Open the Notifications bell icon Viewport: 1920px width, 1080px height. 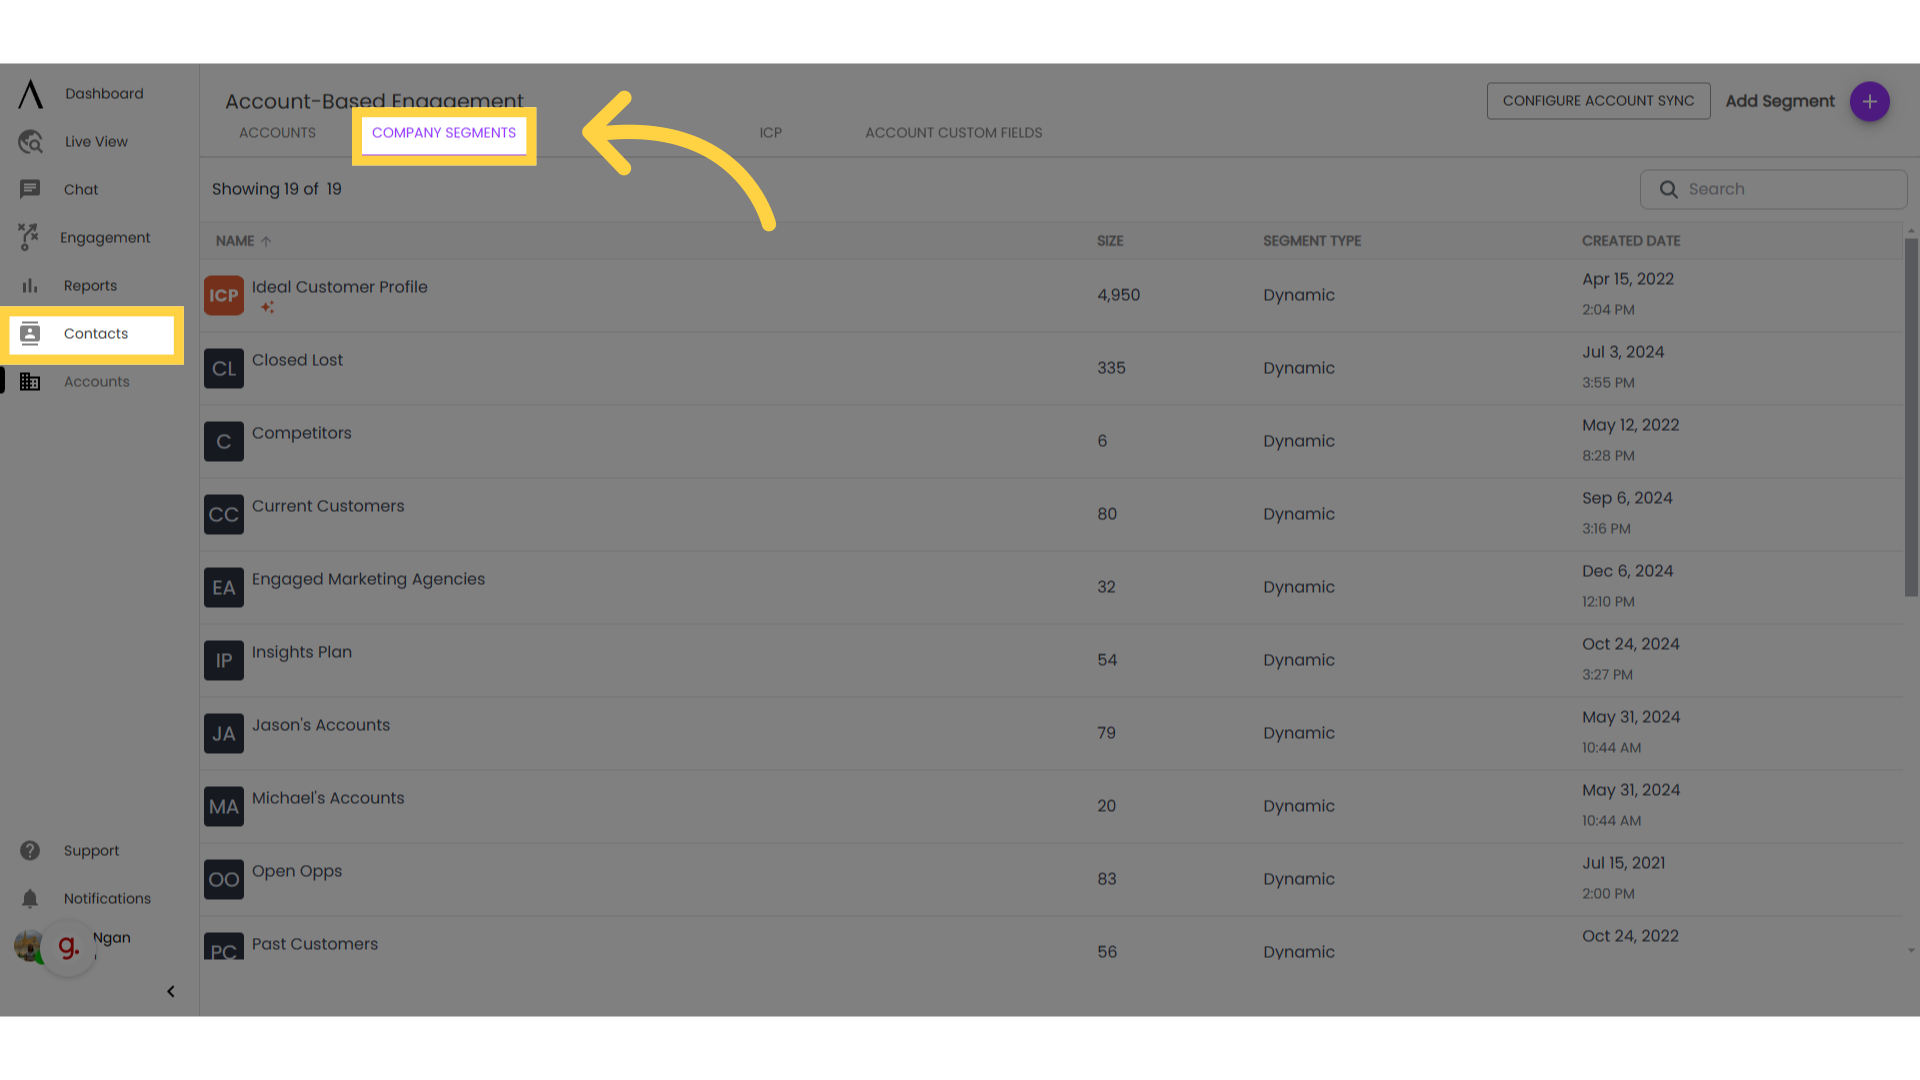coord(29,898)
